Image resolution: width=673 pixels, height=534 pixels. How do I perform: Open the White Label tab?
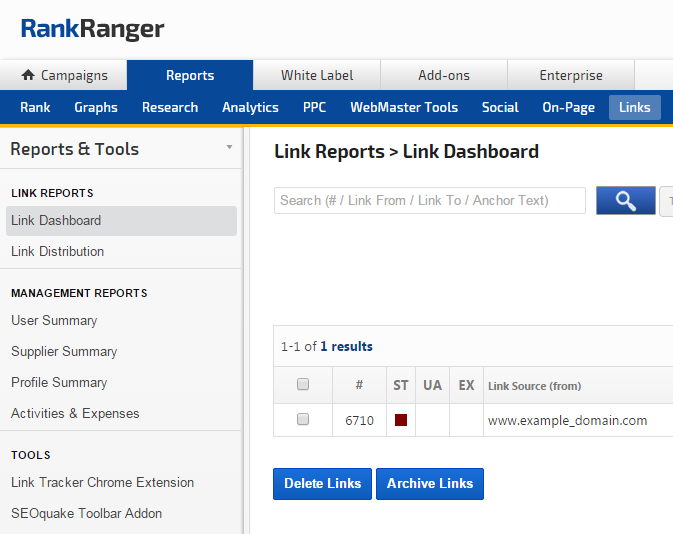point(316,75)
